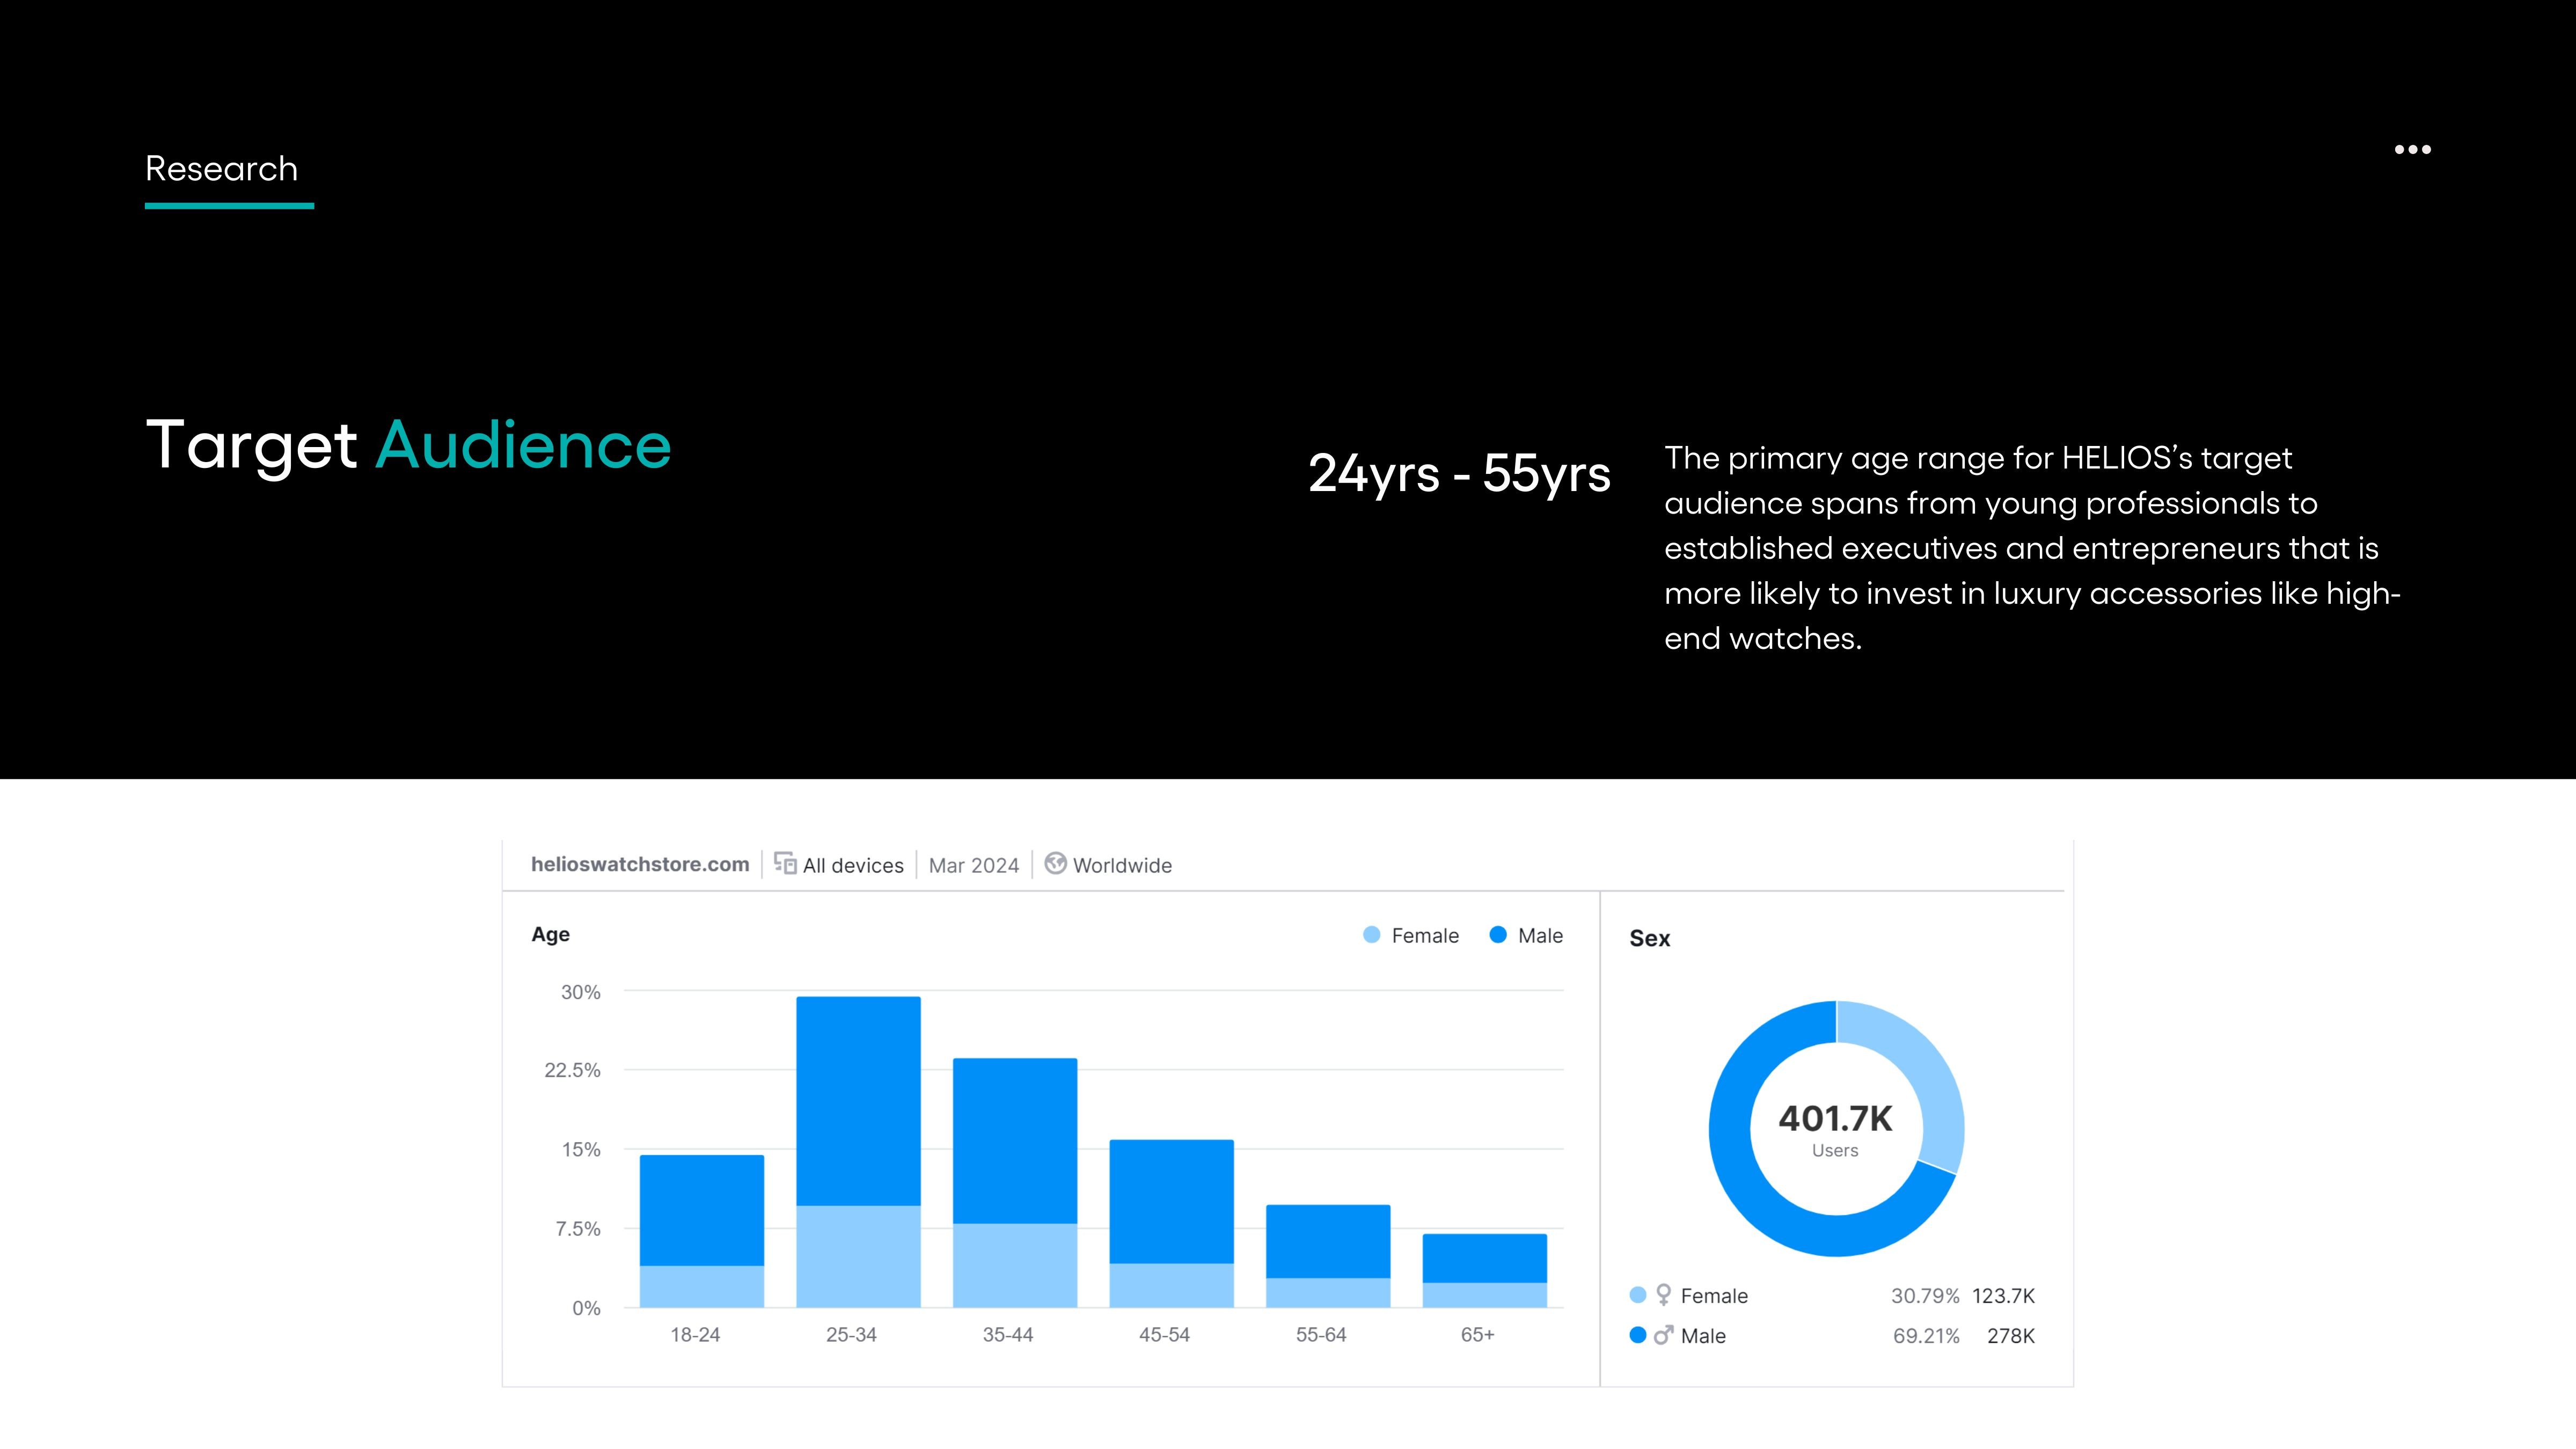Viewport: 2576px width, 1449px height.
Task: Click the 35-44 age axis label
Action: pyautogui.click(x=1008, y=1335)
